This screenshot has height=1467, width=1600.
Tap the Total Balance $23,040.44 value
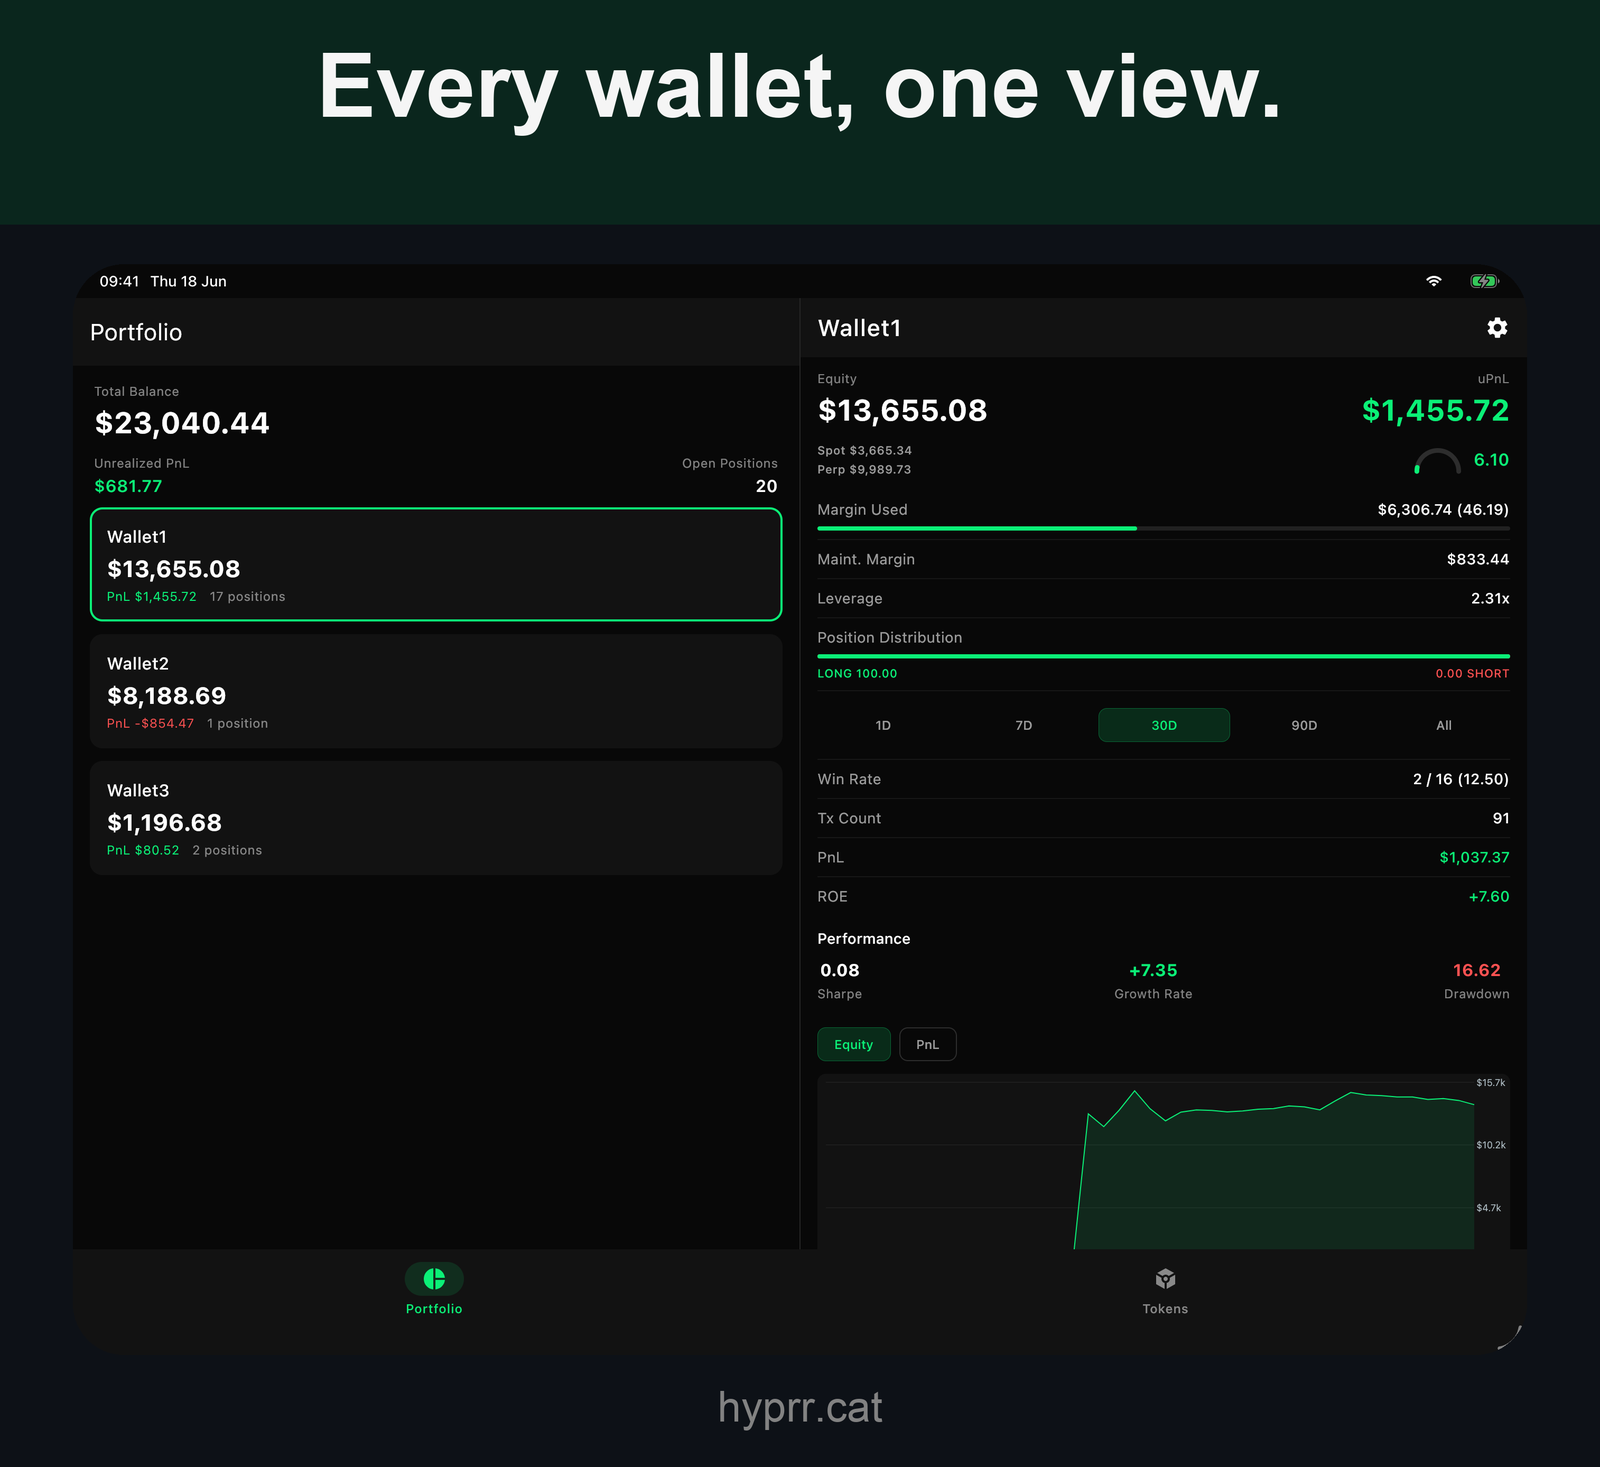click(x=182, y=423)
